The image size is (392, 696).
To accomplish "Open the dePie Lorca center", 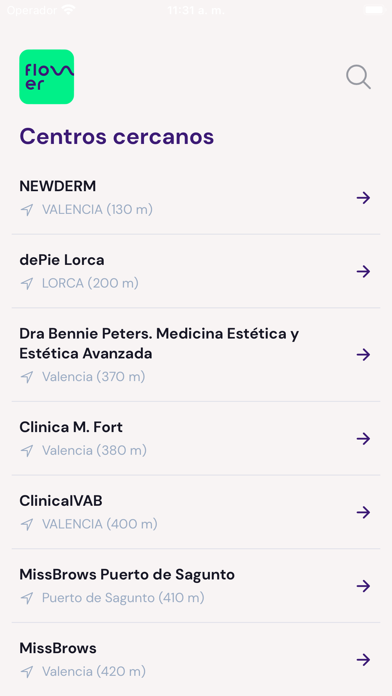I will coord(62,260).
